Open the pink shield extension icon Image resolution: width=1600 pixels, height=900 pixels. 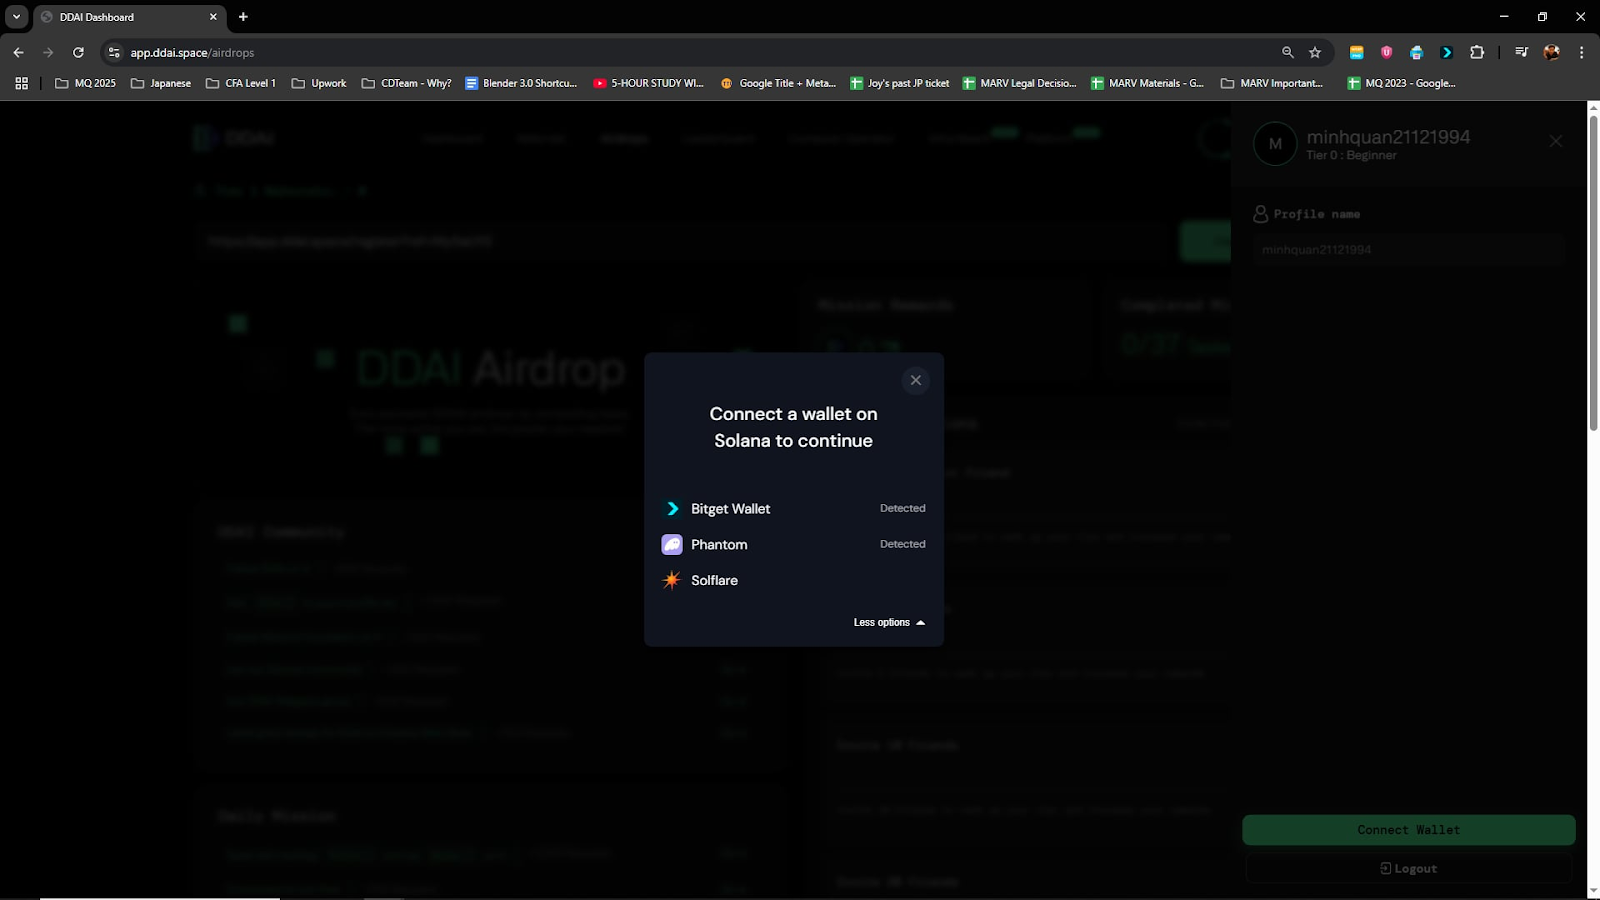click(x=1386, y=52)
